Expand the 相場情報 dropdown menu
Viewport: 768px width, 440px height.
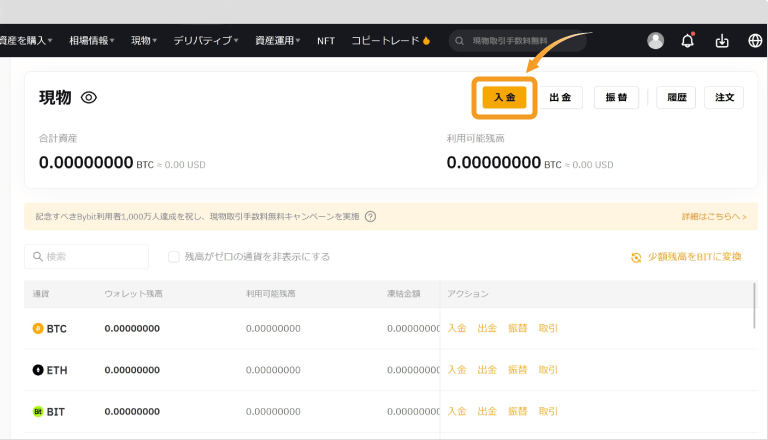[92, 41]
